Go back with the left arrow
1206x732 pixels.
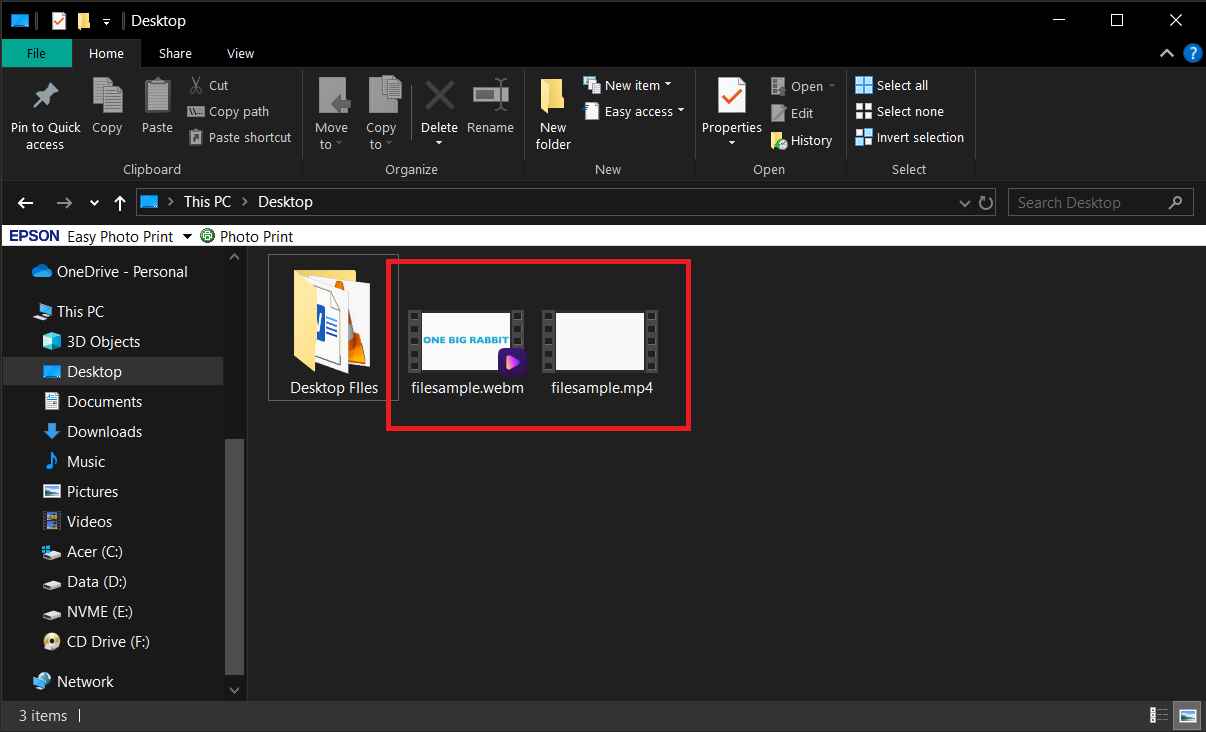[26, 203]
